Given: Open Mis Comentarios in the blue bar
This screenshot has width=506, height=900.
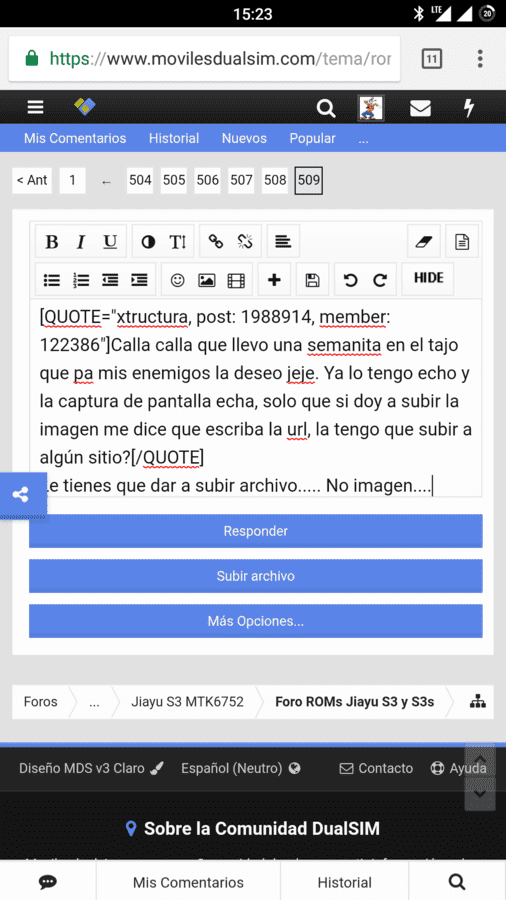Looking at the screenshot, I should [x=75, y=138].
